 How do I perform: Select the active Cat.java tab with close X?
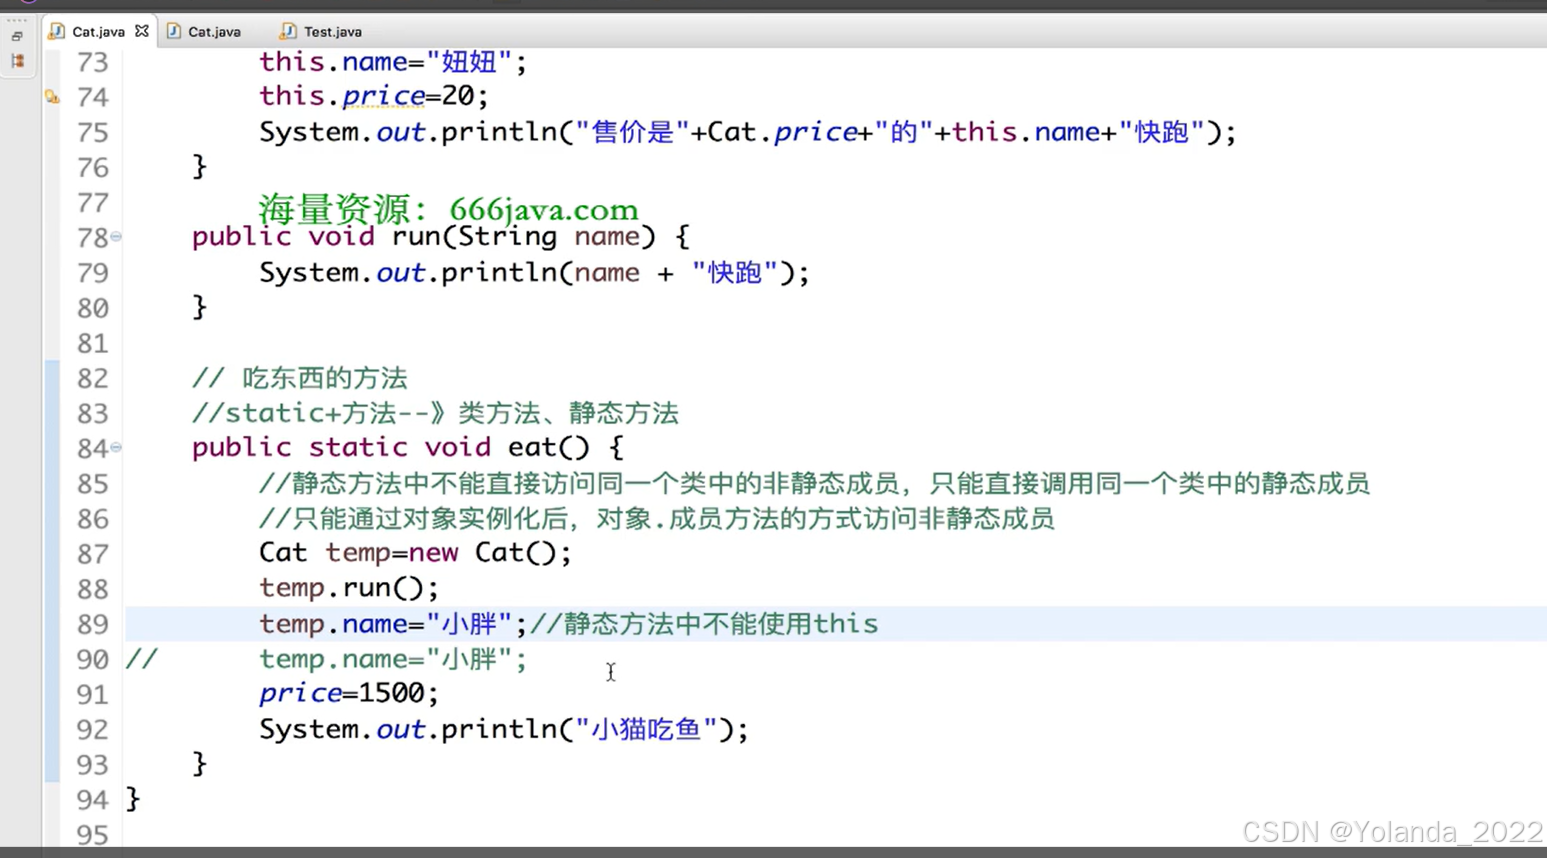click(x=98, y=32)
